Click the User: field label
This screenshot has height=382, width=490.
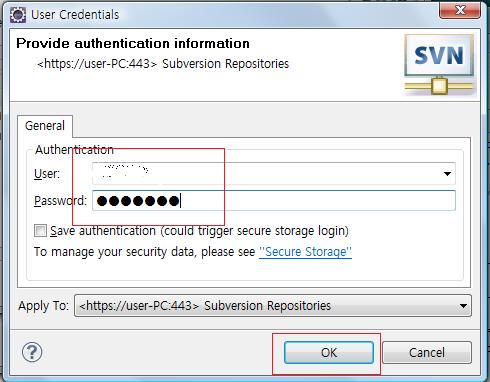click(47, 174)
